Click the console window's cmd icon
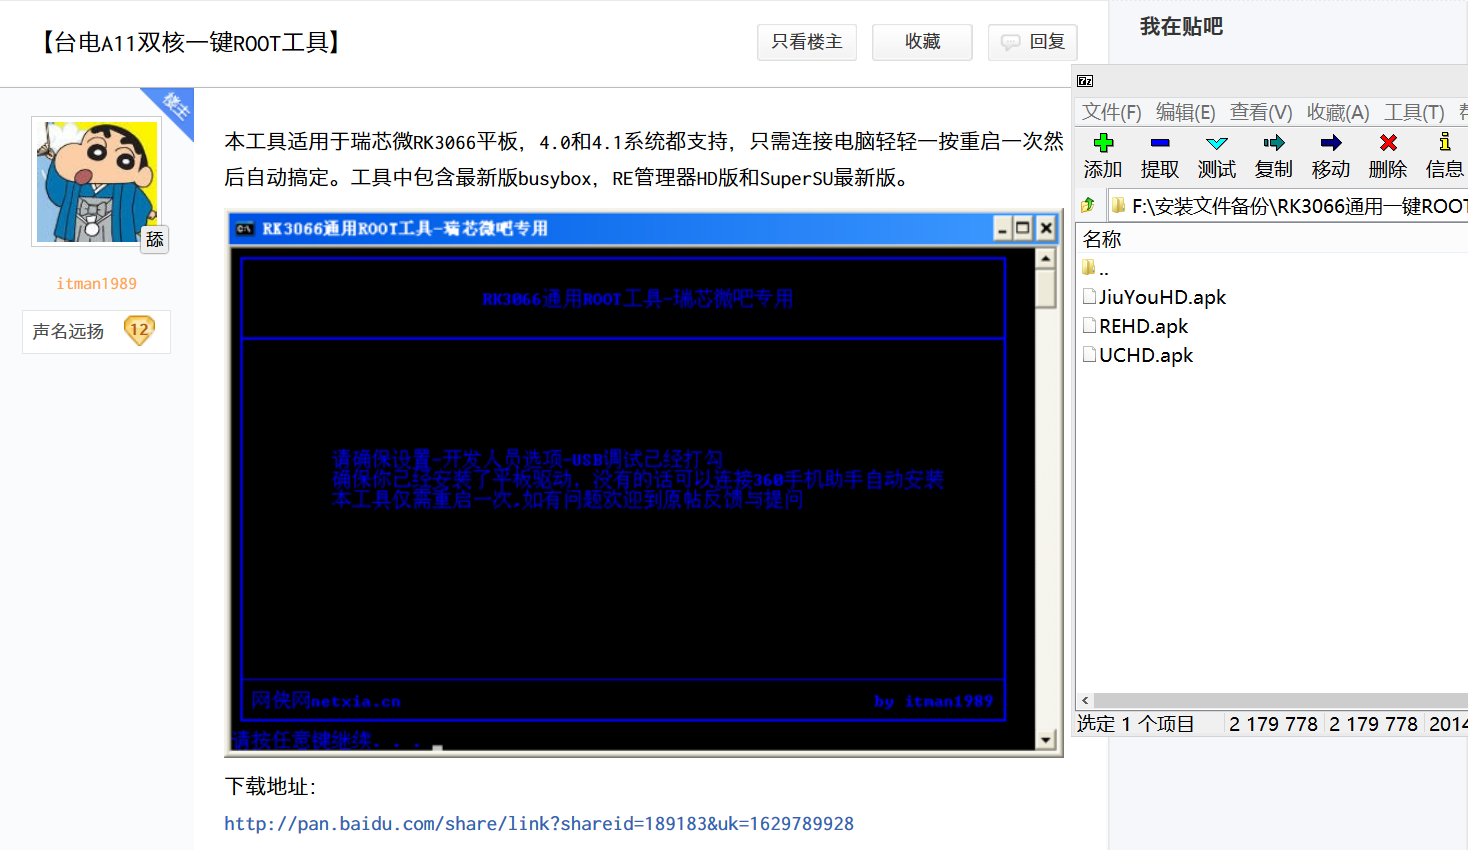1468x850 pixels. pos(244,229)
